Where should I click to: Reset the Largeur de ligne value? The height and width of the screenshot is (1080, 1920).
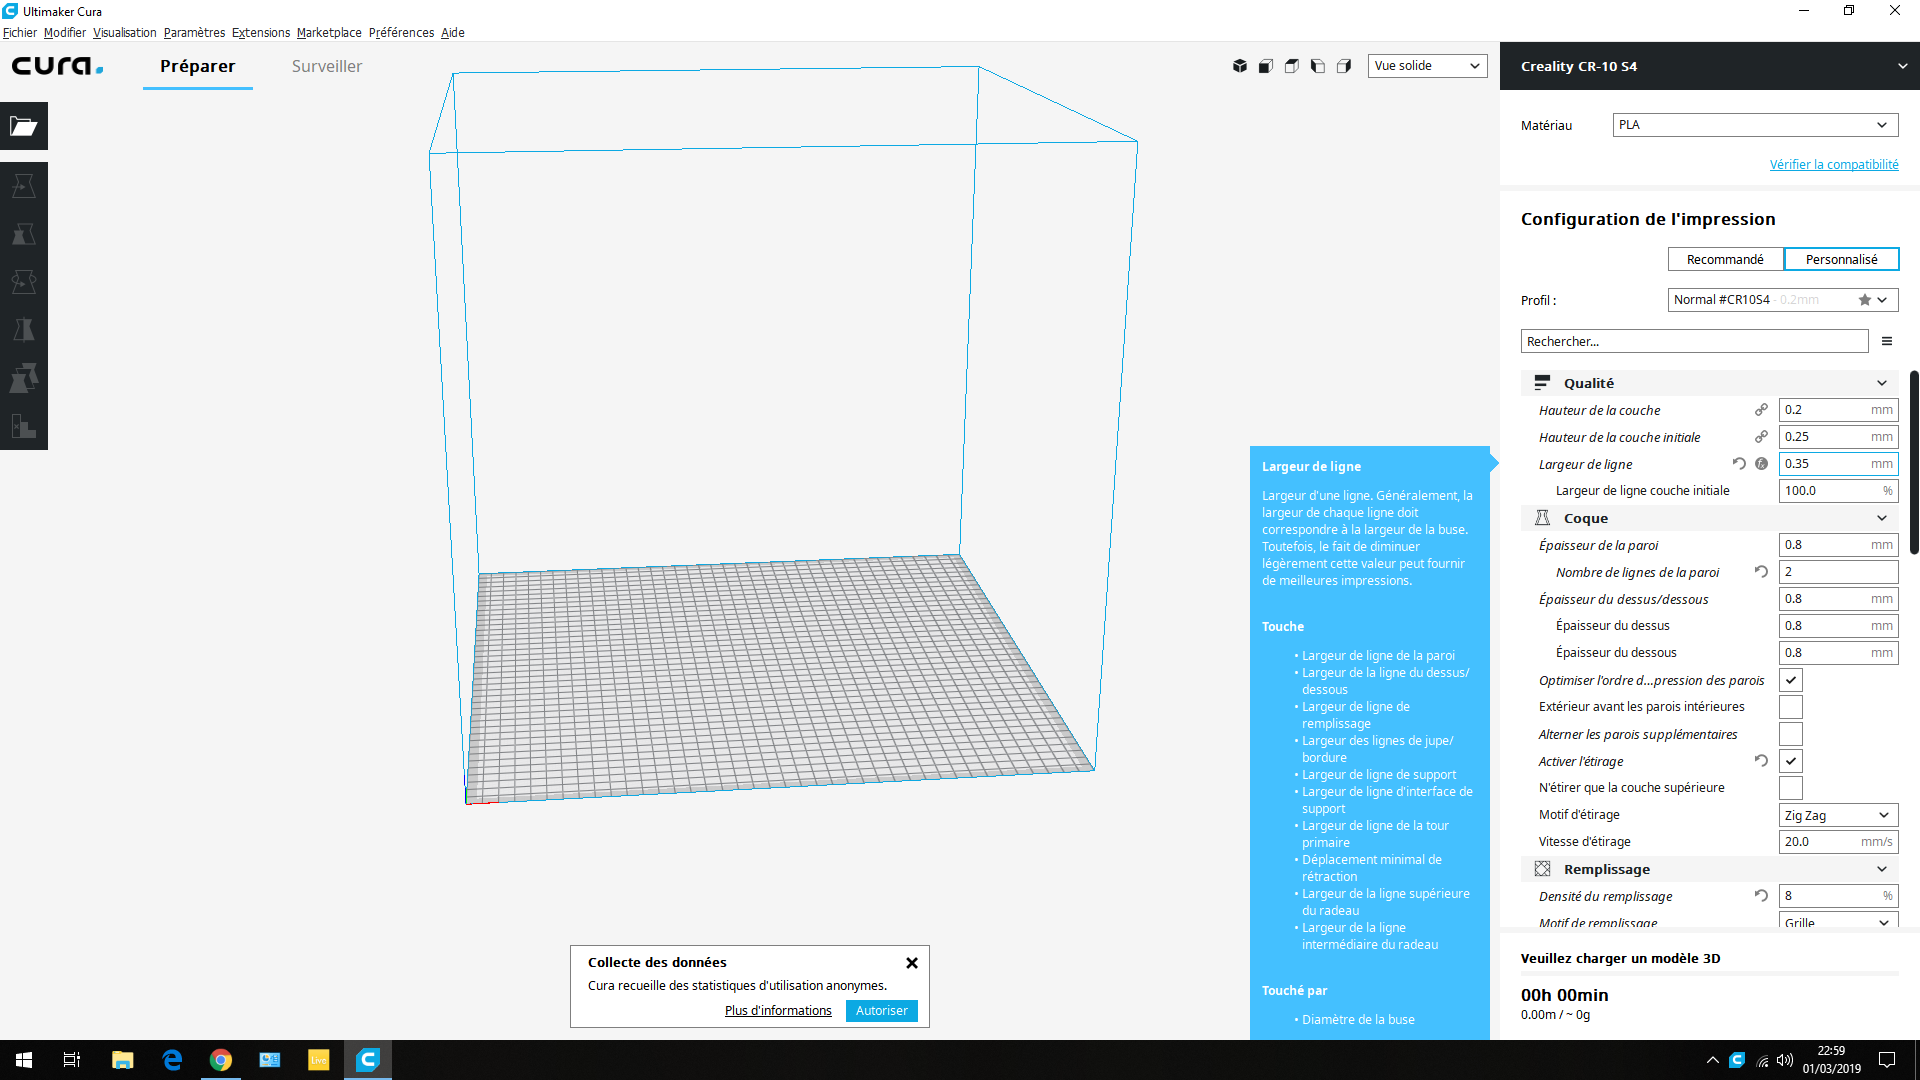[1739, 464]
